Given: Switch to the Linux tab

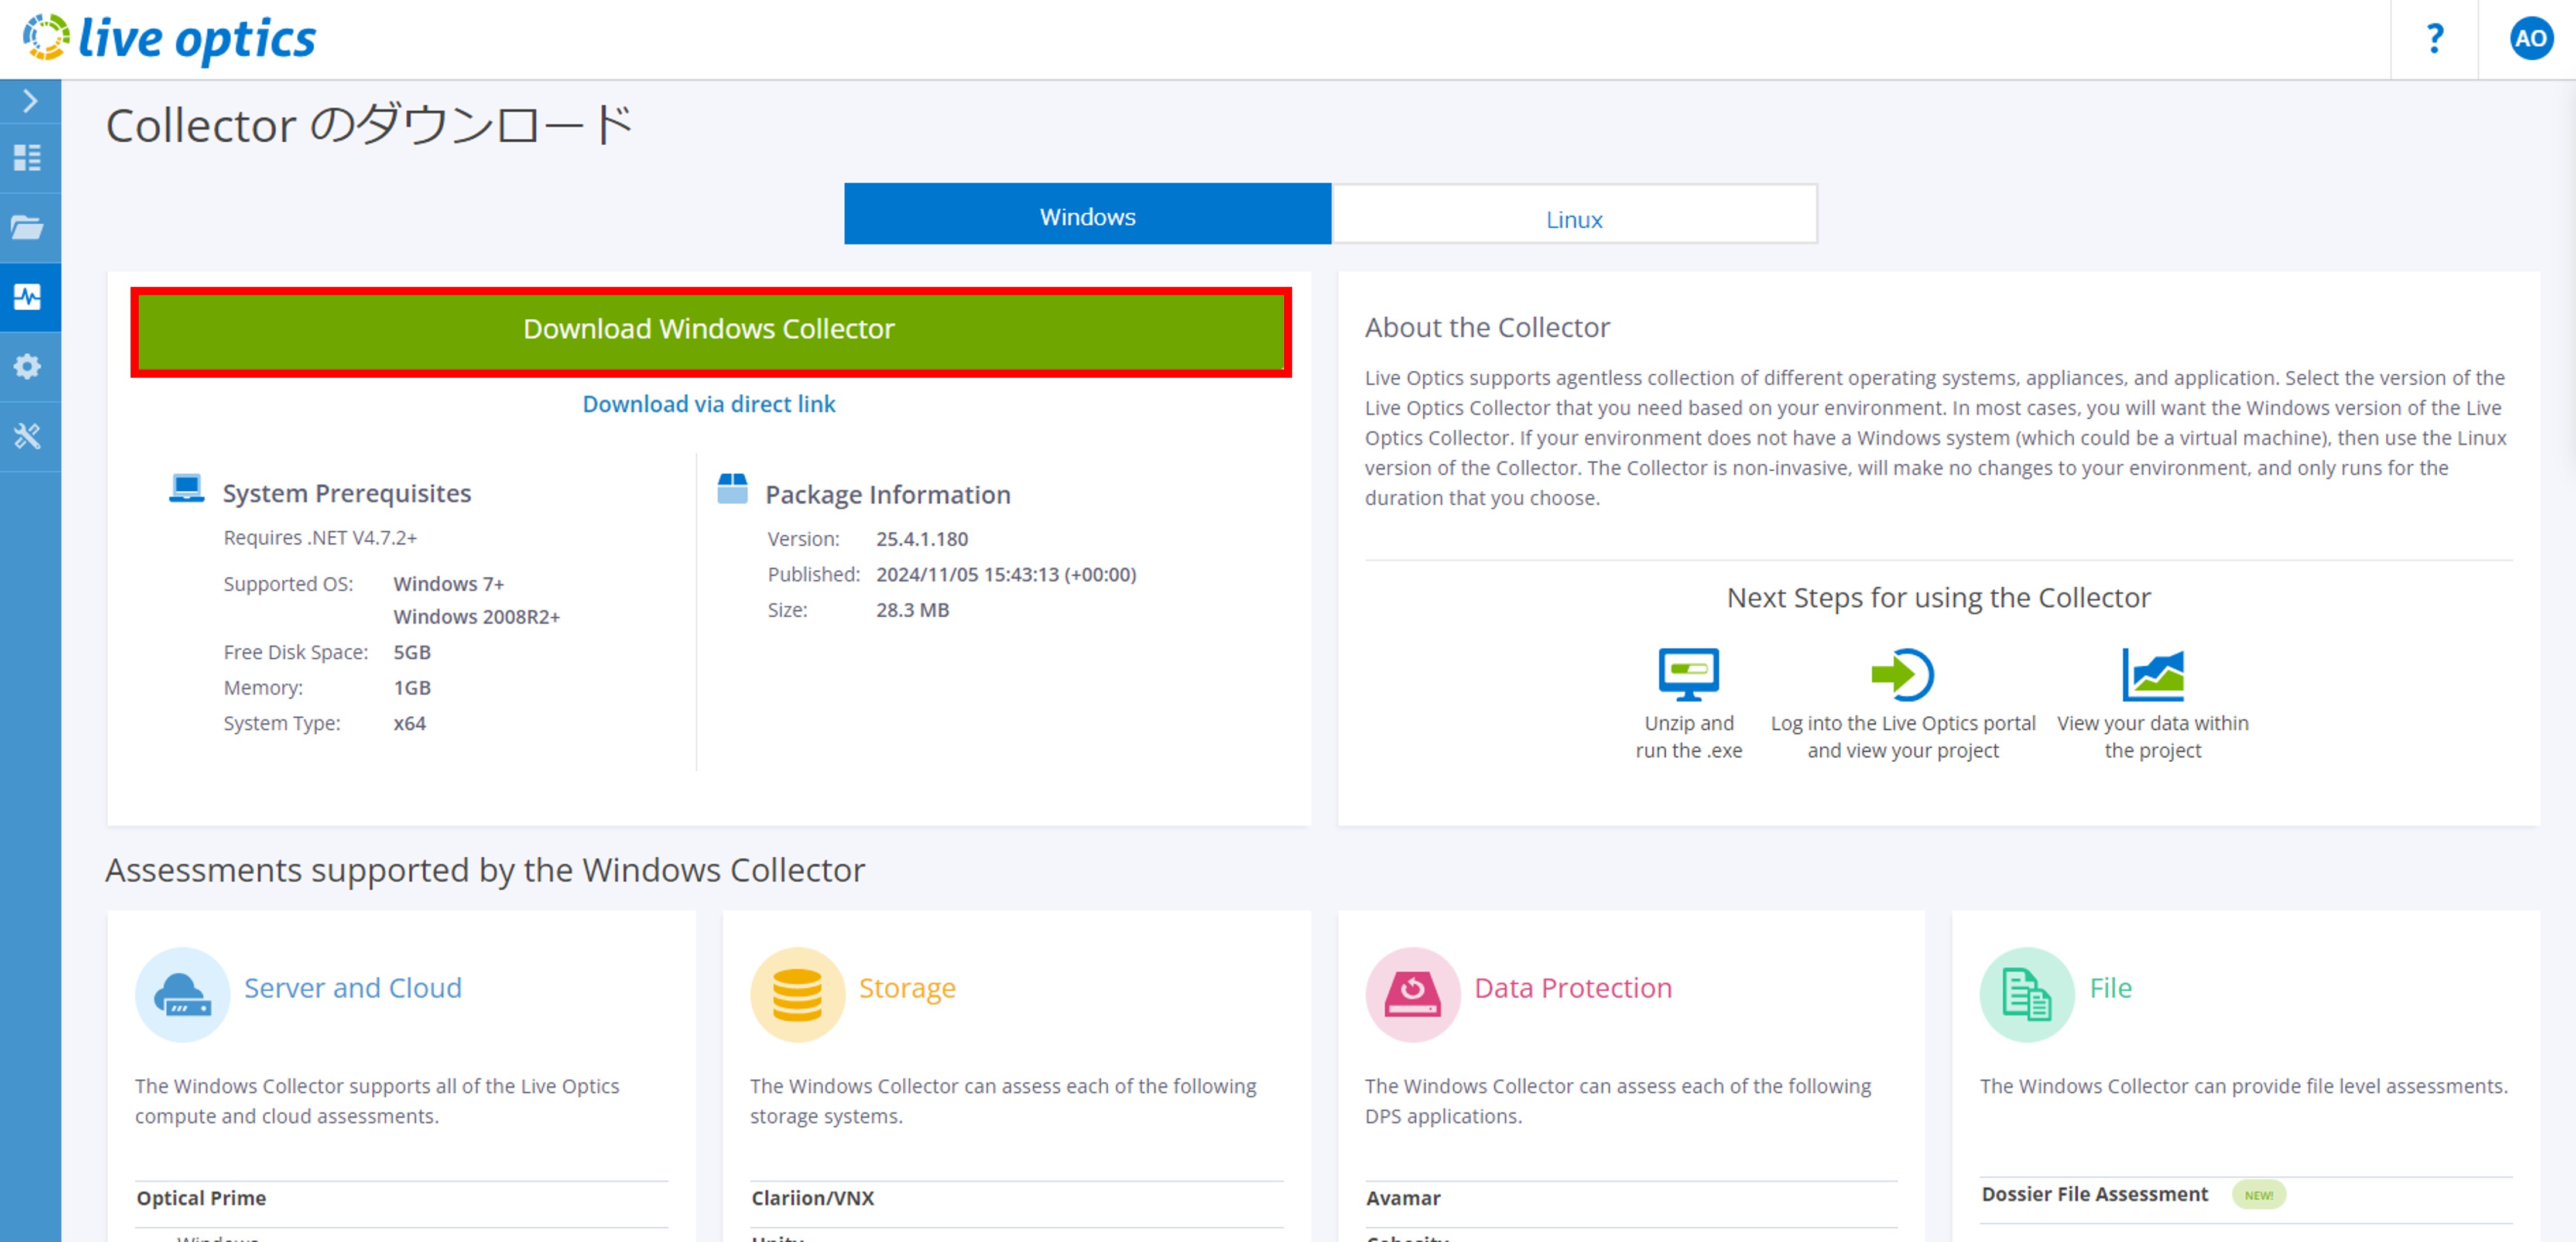Looking at the screenshot, I should [x=1574, y=218].
